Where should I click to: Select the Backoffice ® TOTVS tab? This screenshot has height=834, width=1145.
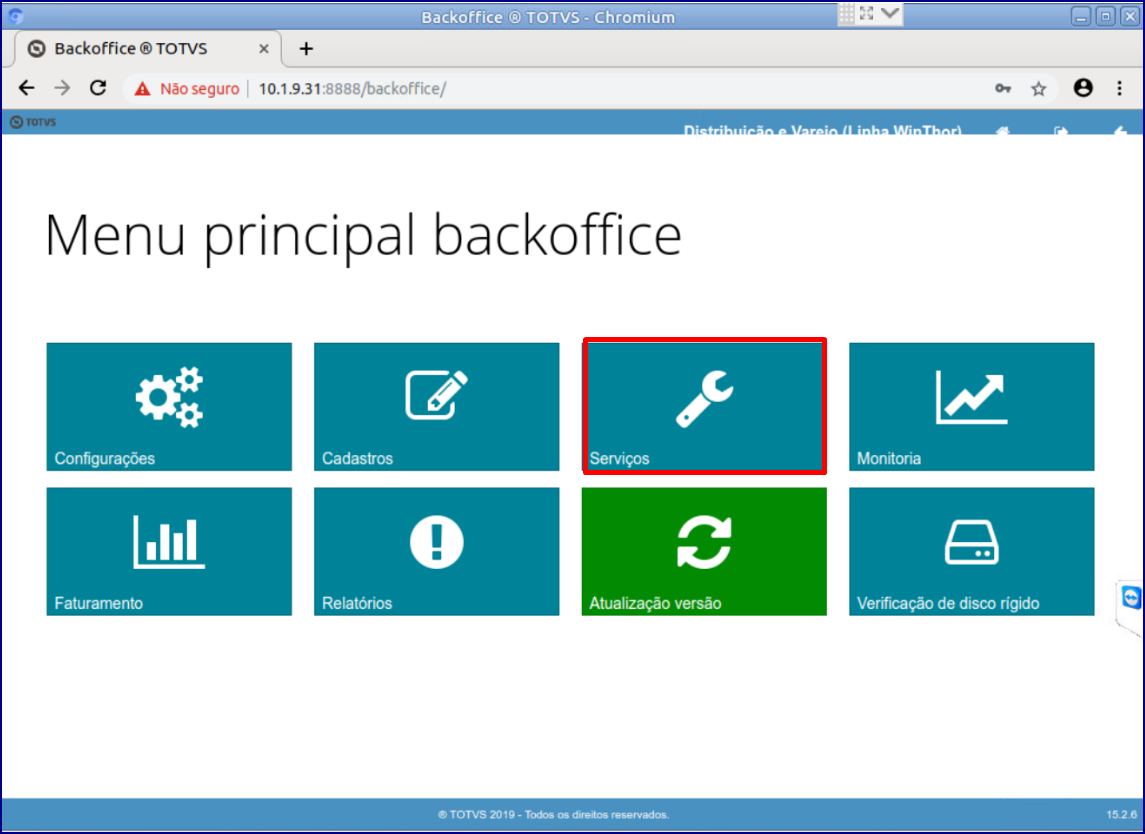click(147, 49)
